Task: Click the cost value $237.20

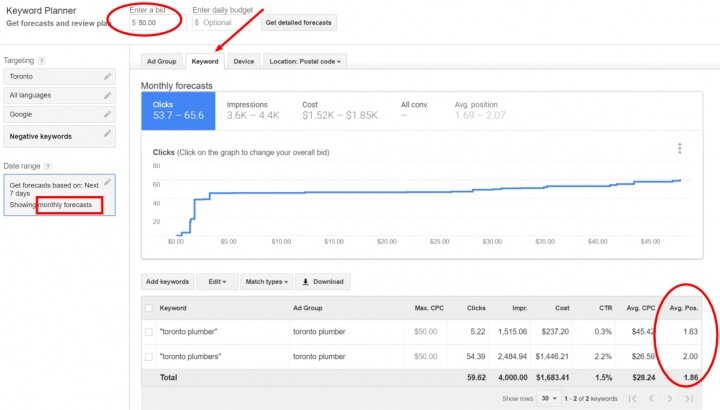Action: 555,331
